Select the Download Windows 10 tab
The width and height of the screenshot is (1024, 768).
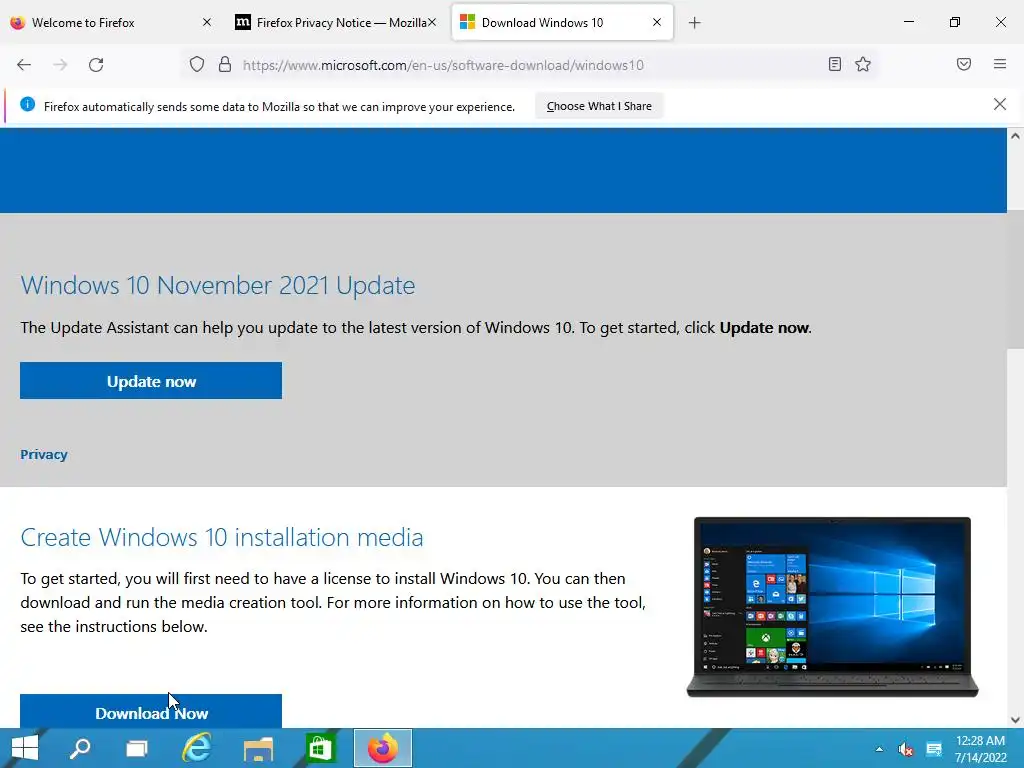click(562, 22)
